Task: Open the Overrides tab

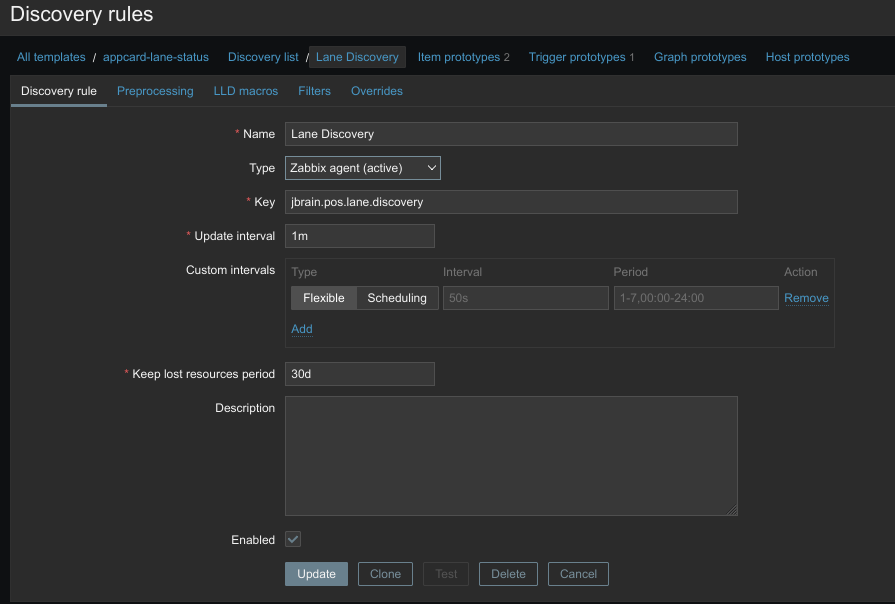Action: (376, 91)
